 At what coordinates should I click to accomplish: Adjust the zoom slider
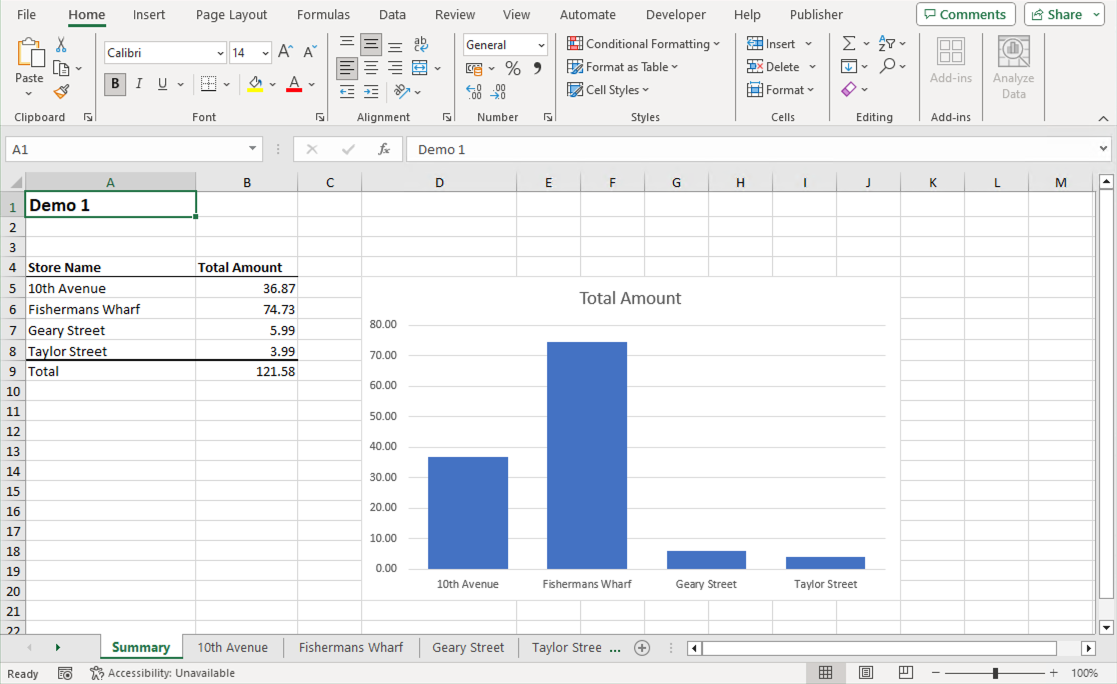pyautogui.click(x=995, y=673)
